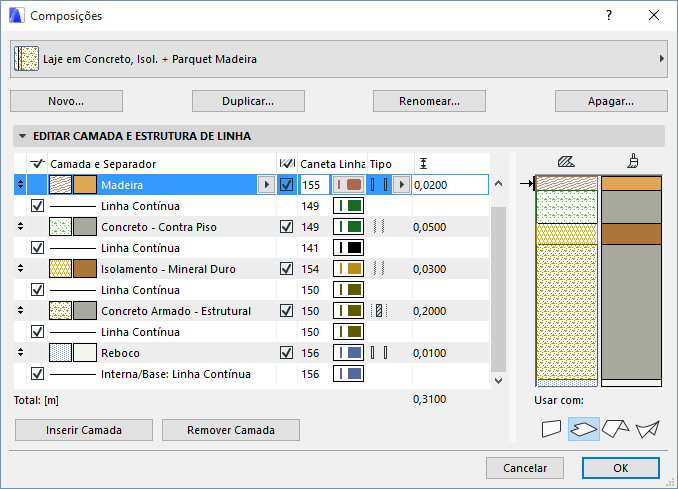Click Concreto - Contra Piso type icon
Screen dimensions: 678x489
point(379,227)
